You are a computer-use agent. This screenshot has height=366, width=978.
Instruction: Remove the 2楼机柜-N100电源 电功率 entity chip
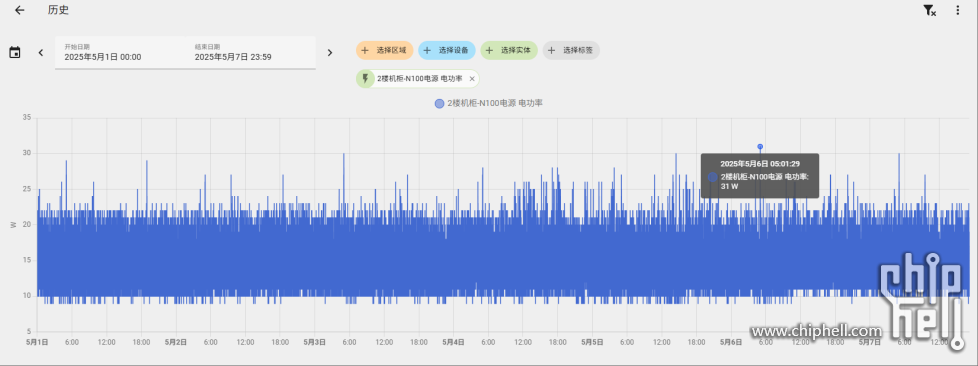click(x=472, y=79)
